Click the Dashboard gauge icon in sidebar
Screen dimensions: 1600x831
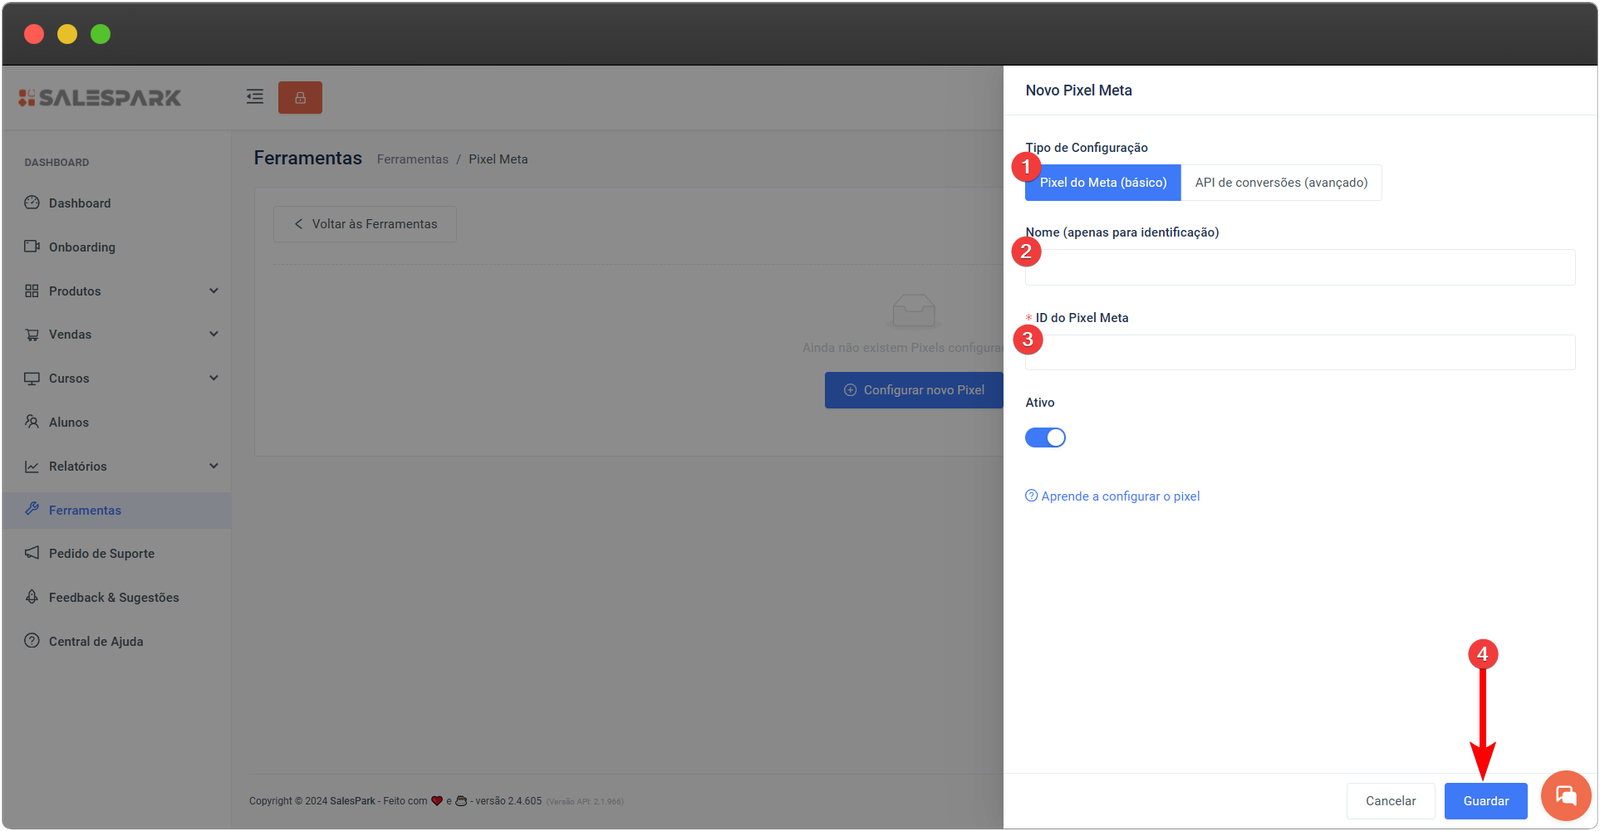(32, 203)
